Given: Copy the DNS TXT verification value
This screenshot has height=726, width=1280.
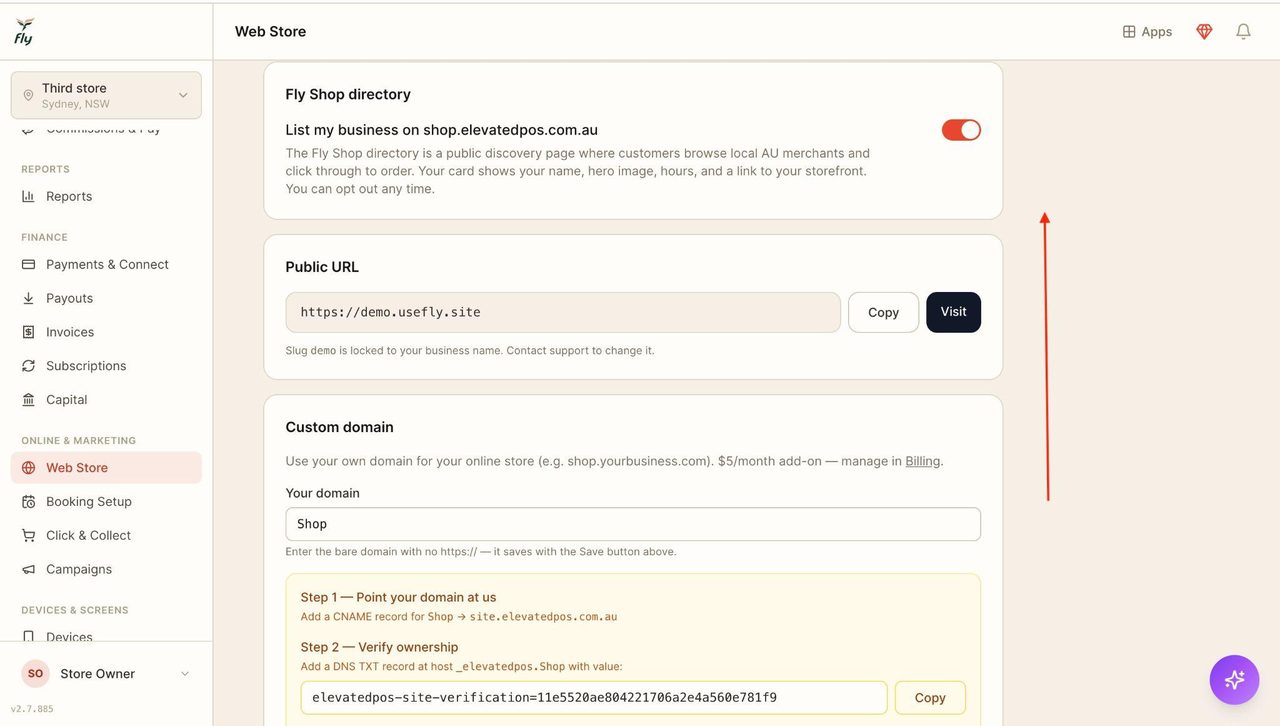Looking at the screenshot, I should point(930,698).
